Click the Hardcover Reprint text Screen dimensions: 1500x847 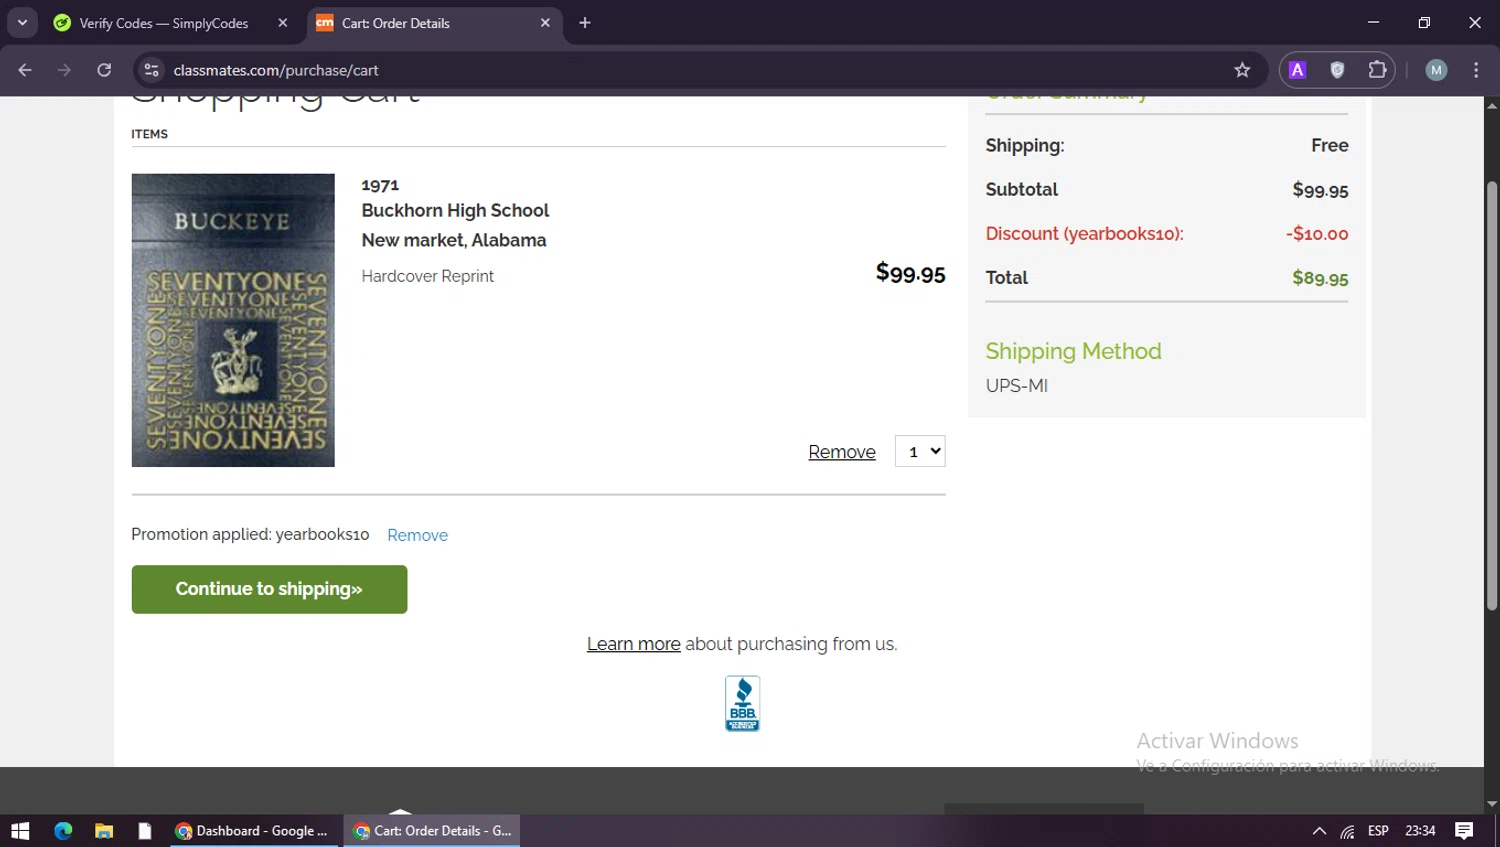coord(427,276)
